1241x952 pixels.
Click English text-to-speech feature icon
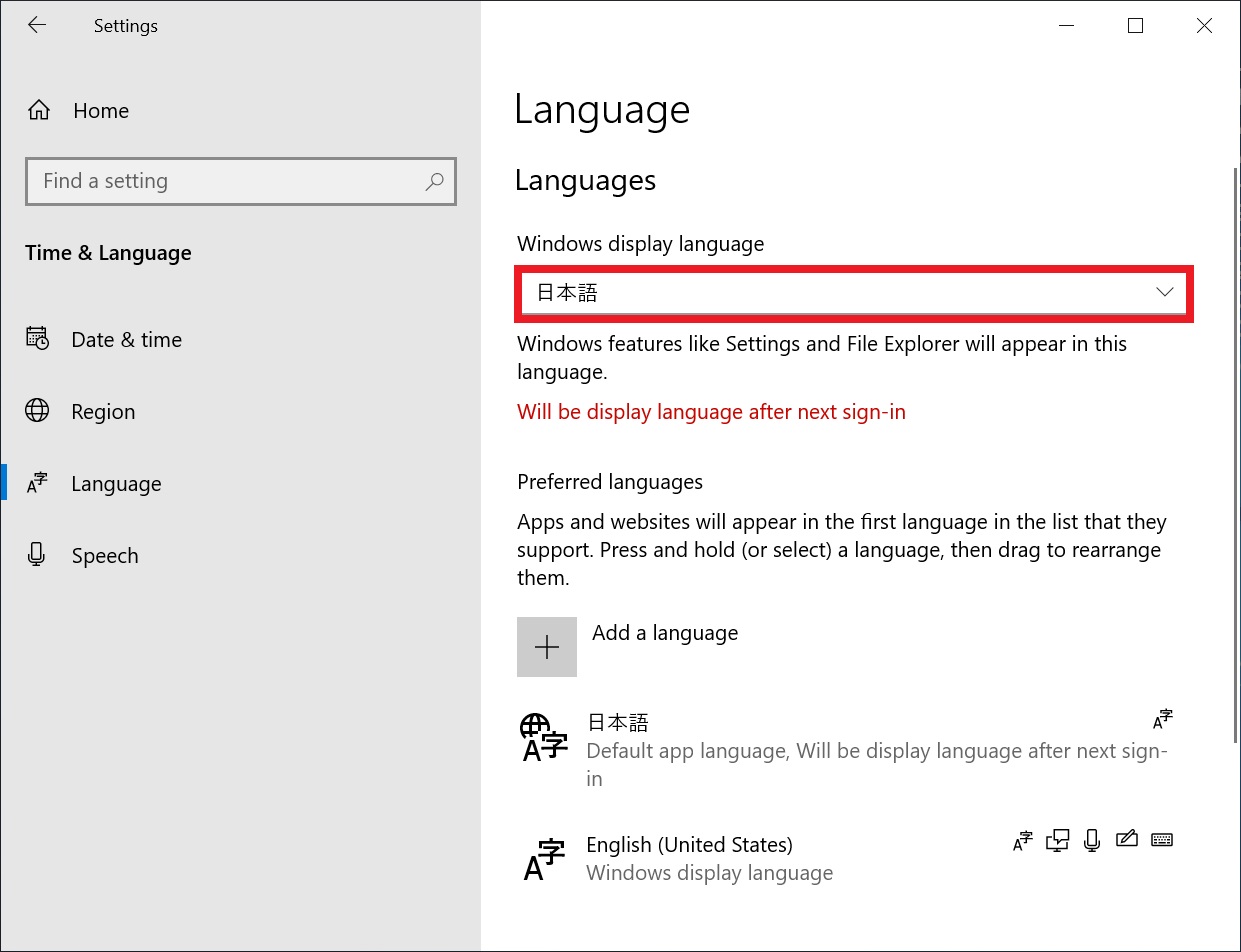[1057, 840]
